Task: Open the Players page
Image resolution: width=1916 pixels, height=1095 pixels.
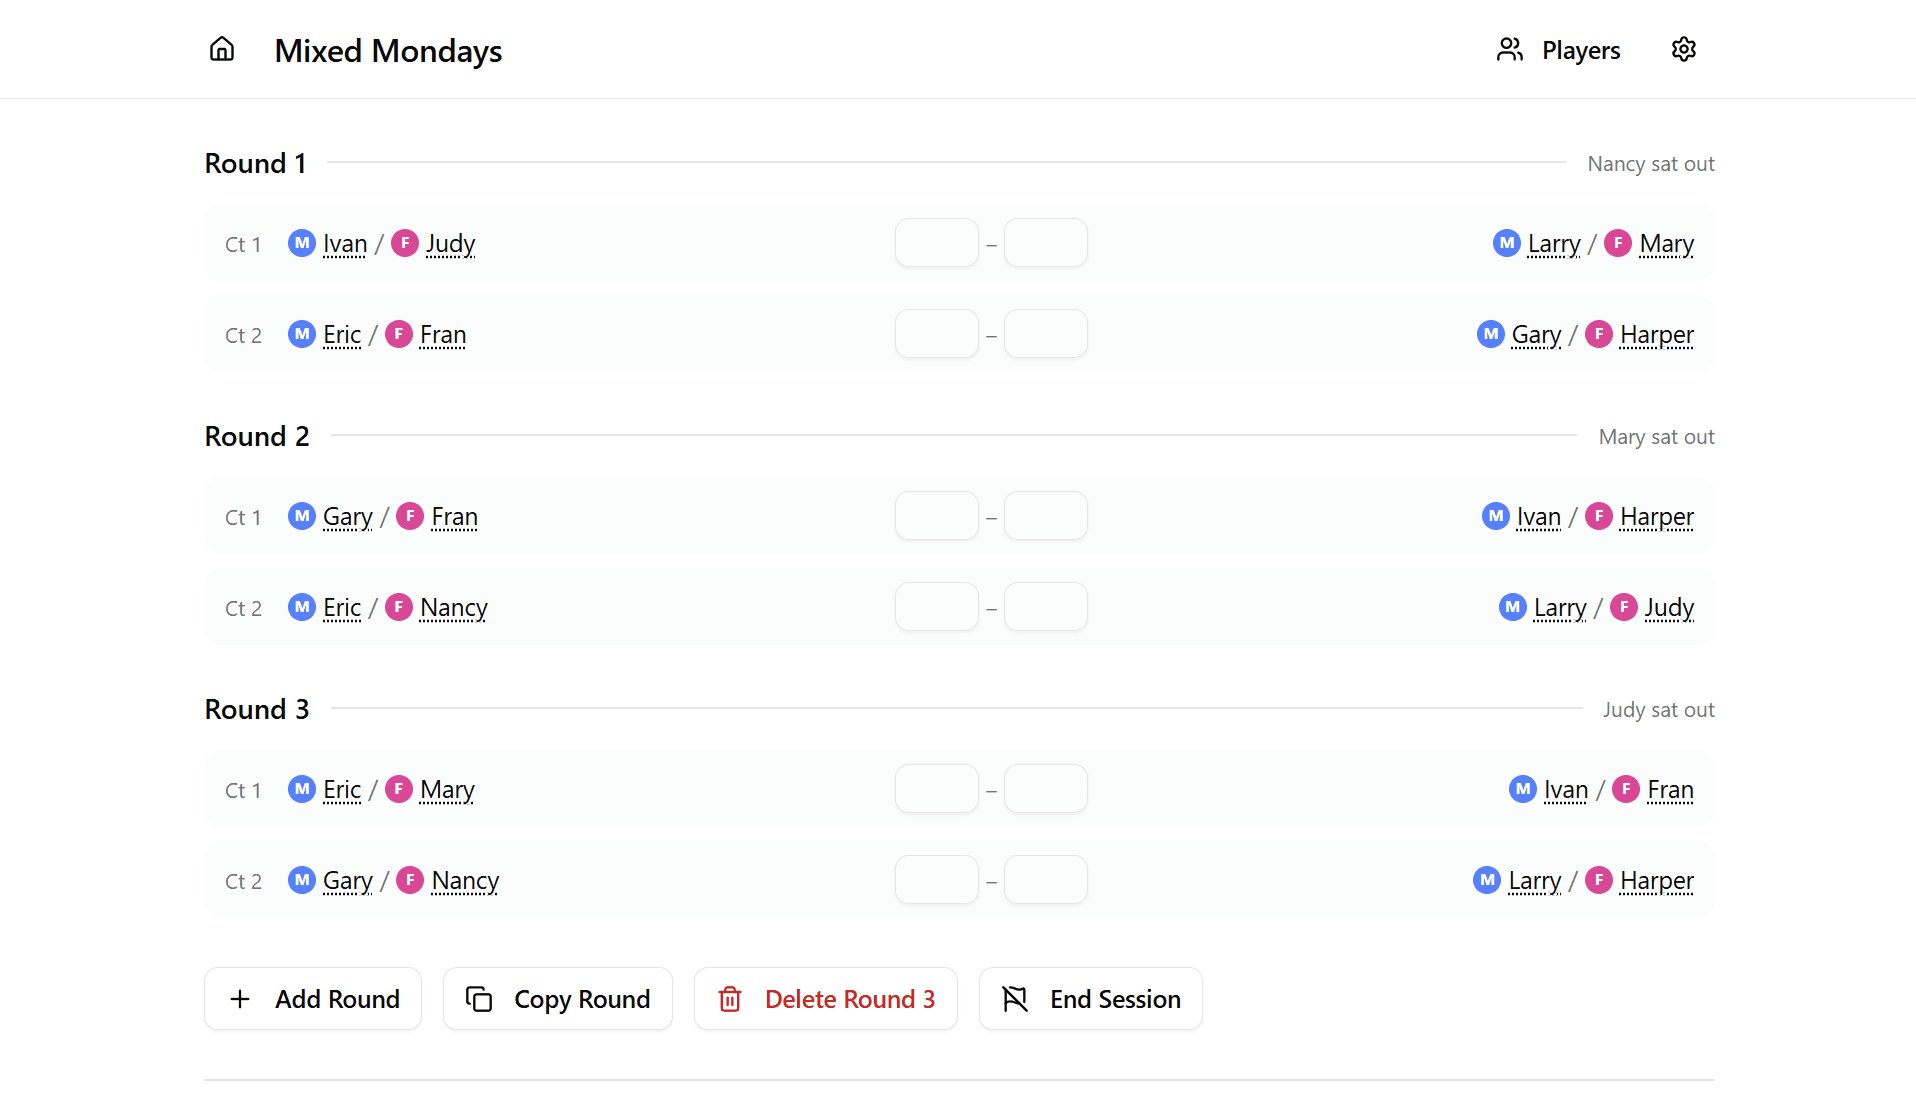Action: coord(1558,49)
